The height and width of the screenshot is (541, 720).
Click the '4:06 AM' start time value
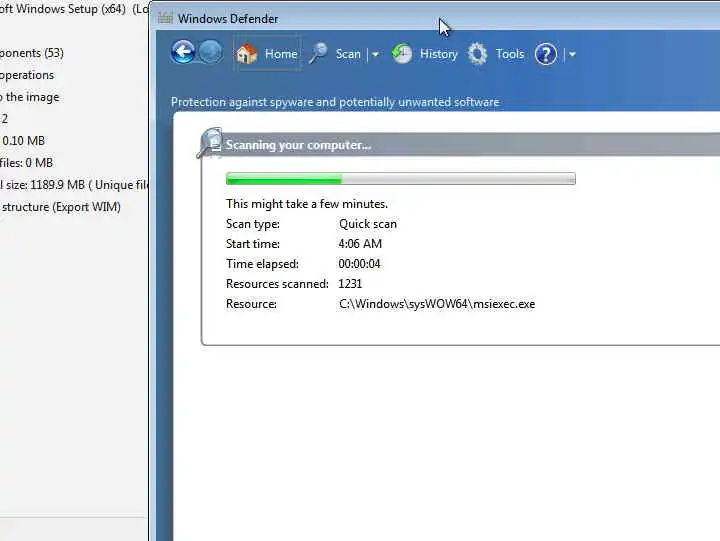(360, 243)
